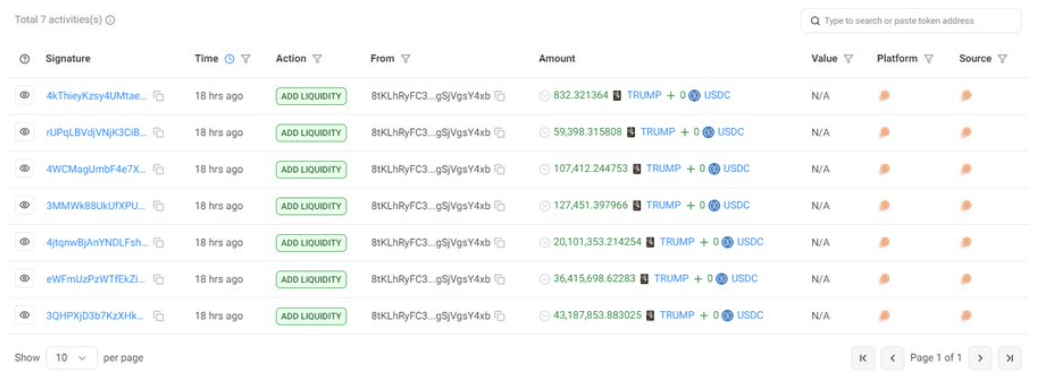Copy From address in the 832.321364 TRUMP row
1040x376 pixels.
tap(499, 96)
